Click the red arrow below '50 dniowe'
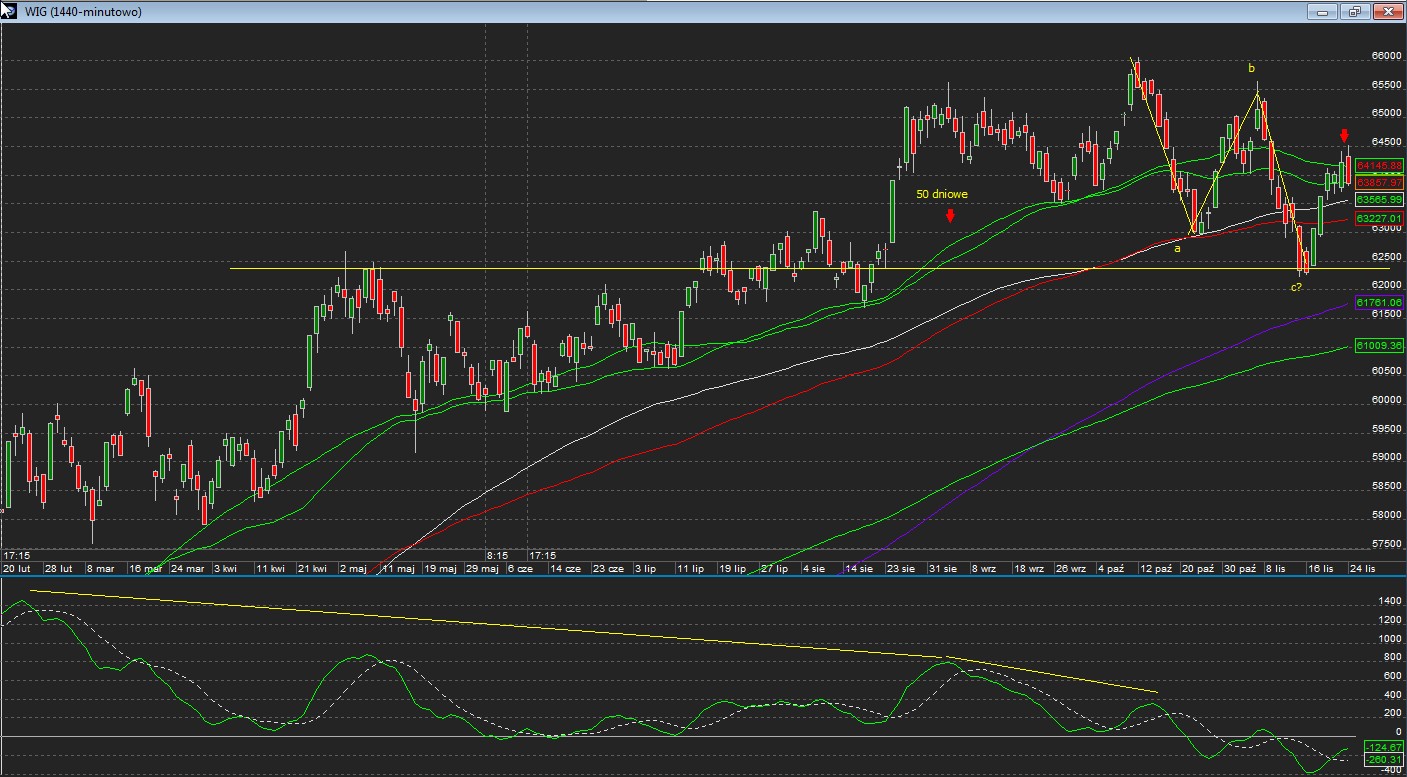 coord(950,214)
